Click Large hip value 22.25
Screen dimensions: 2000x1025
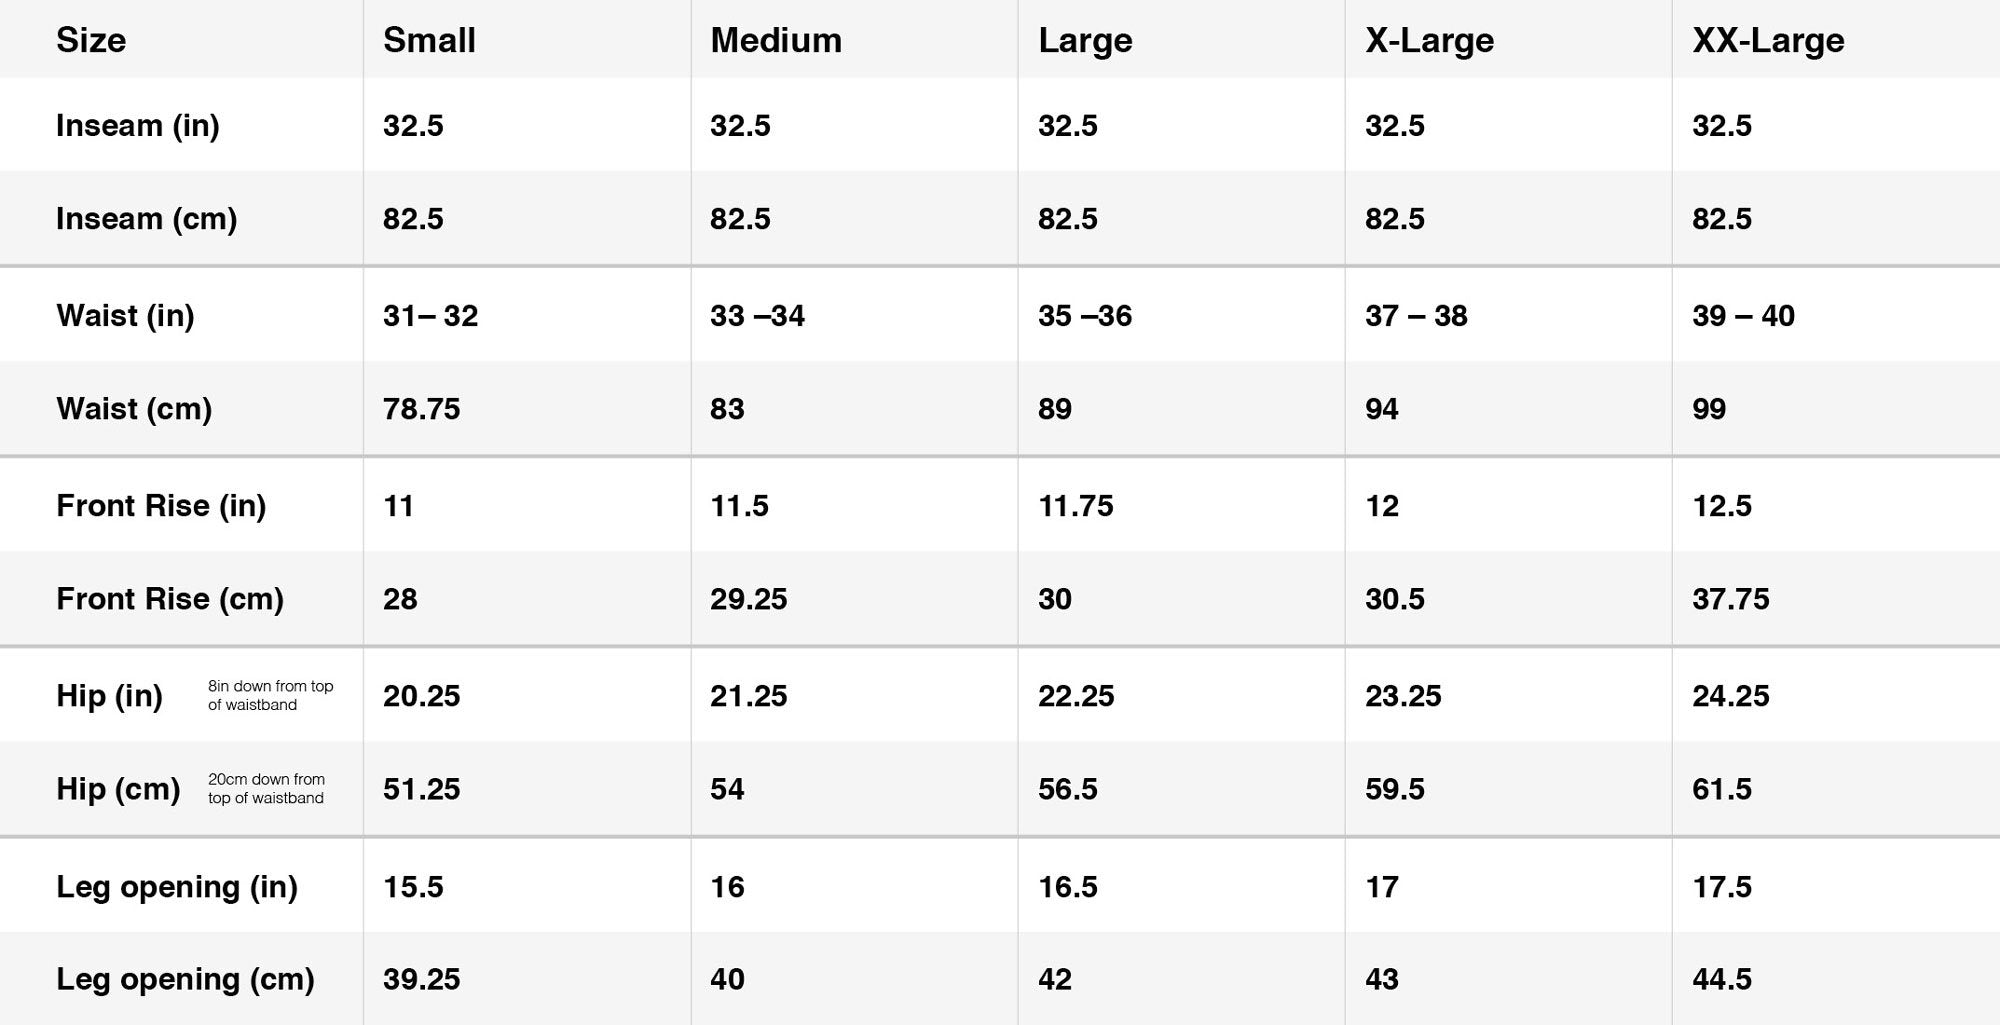(x=1076, y=696)
